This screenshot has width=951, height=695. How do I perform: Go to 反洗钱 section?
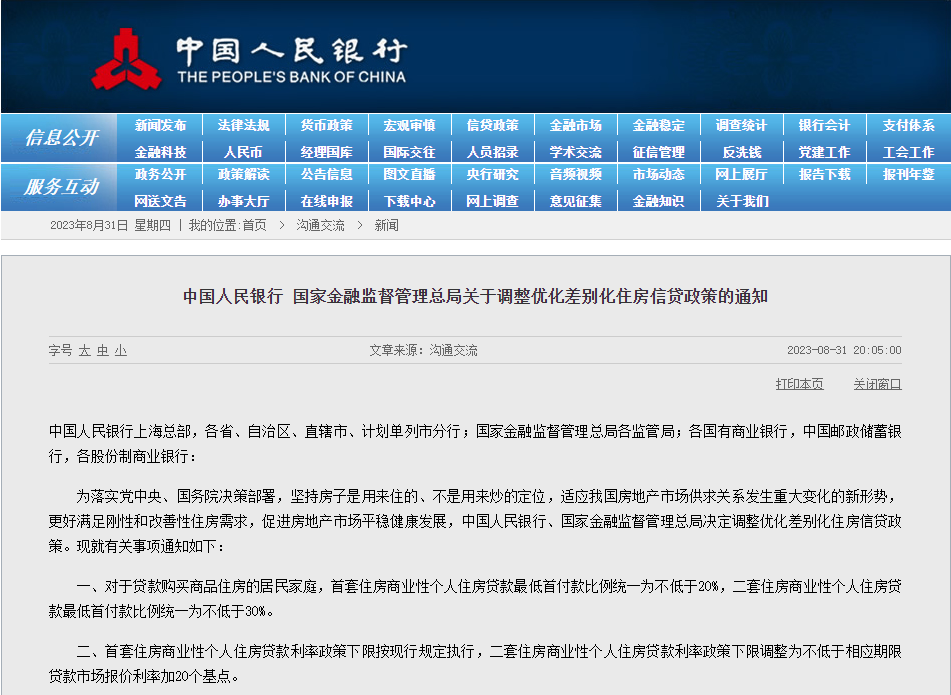tap(741, 152)
